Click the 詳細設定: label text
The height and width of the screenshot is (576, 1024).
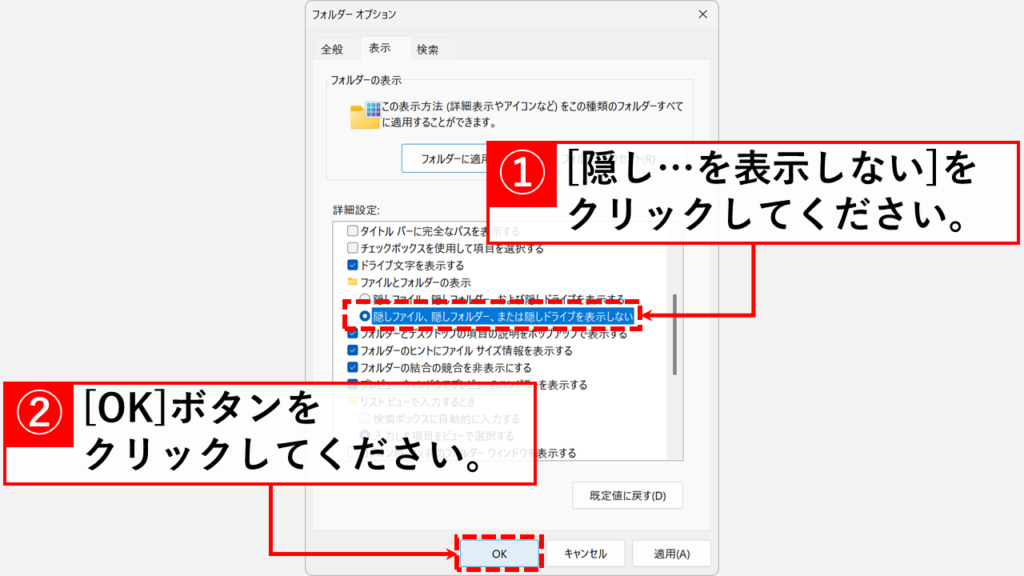point(356,210)
